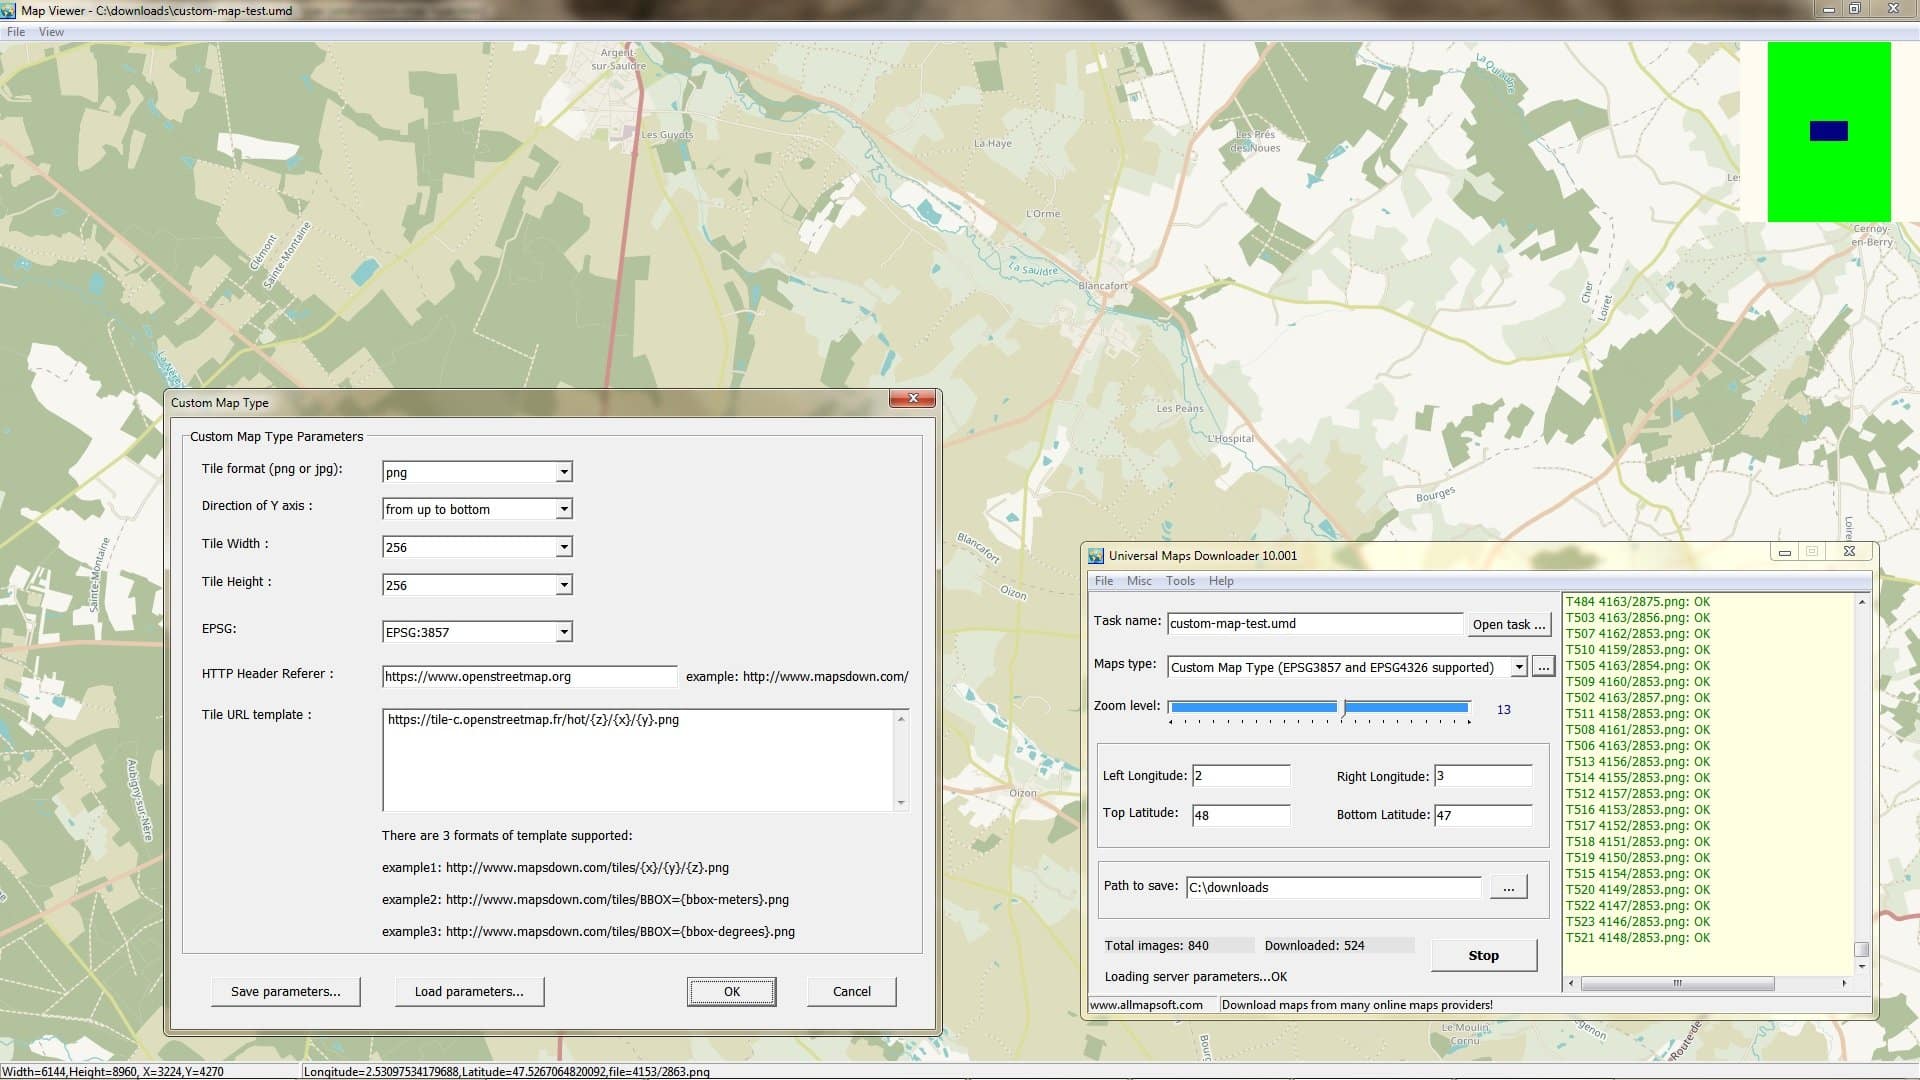
Task: Open the Tile Width dropdown
Action: [x=563, y=546]
